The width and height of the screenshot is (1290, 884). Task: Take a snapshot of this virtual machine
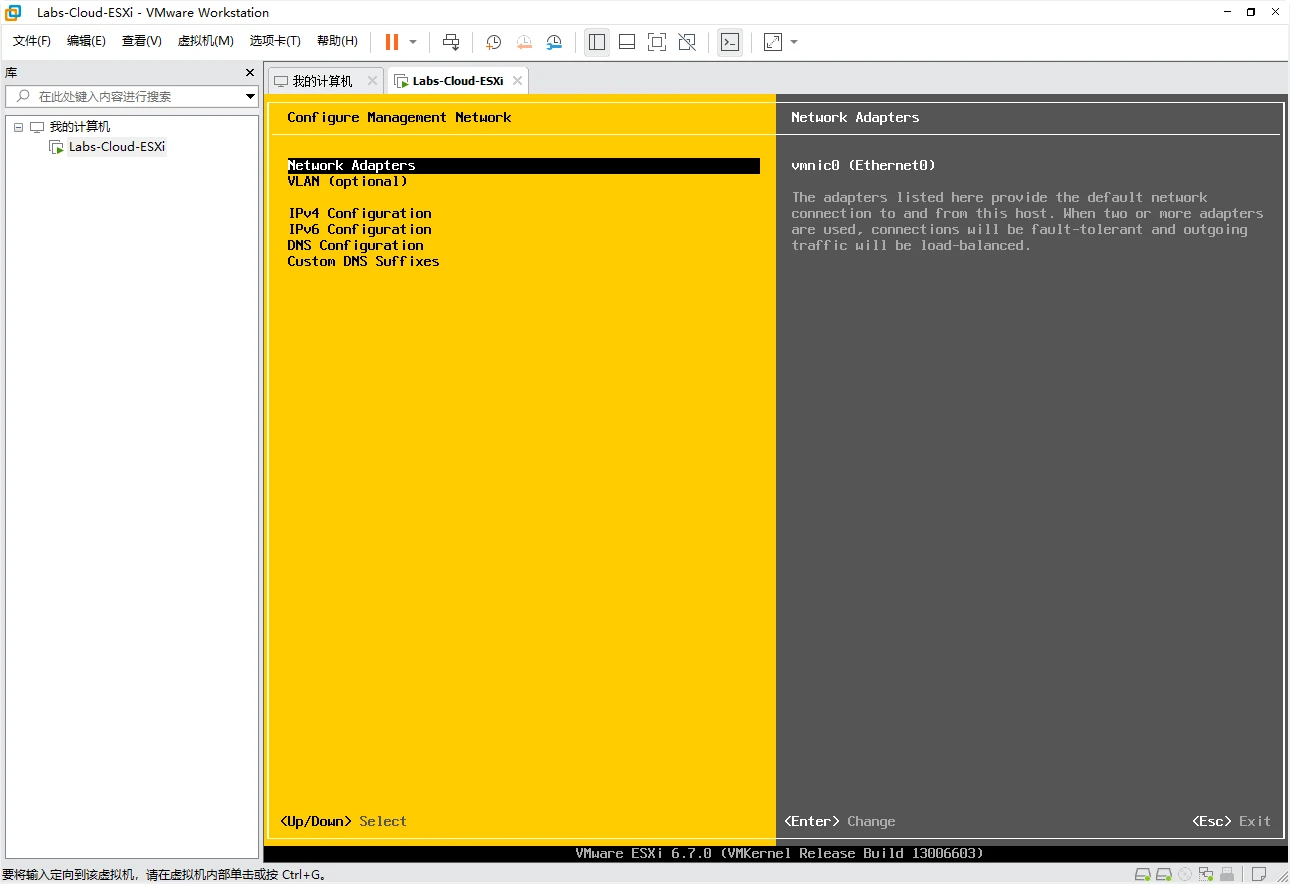coord(493,42)
